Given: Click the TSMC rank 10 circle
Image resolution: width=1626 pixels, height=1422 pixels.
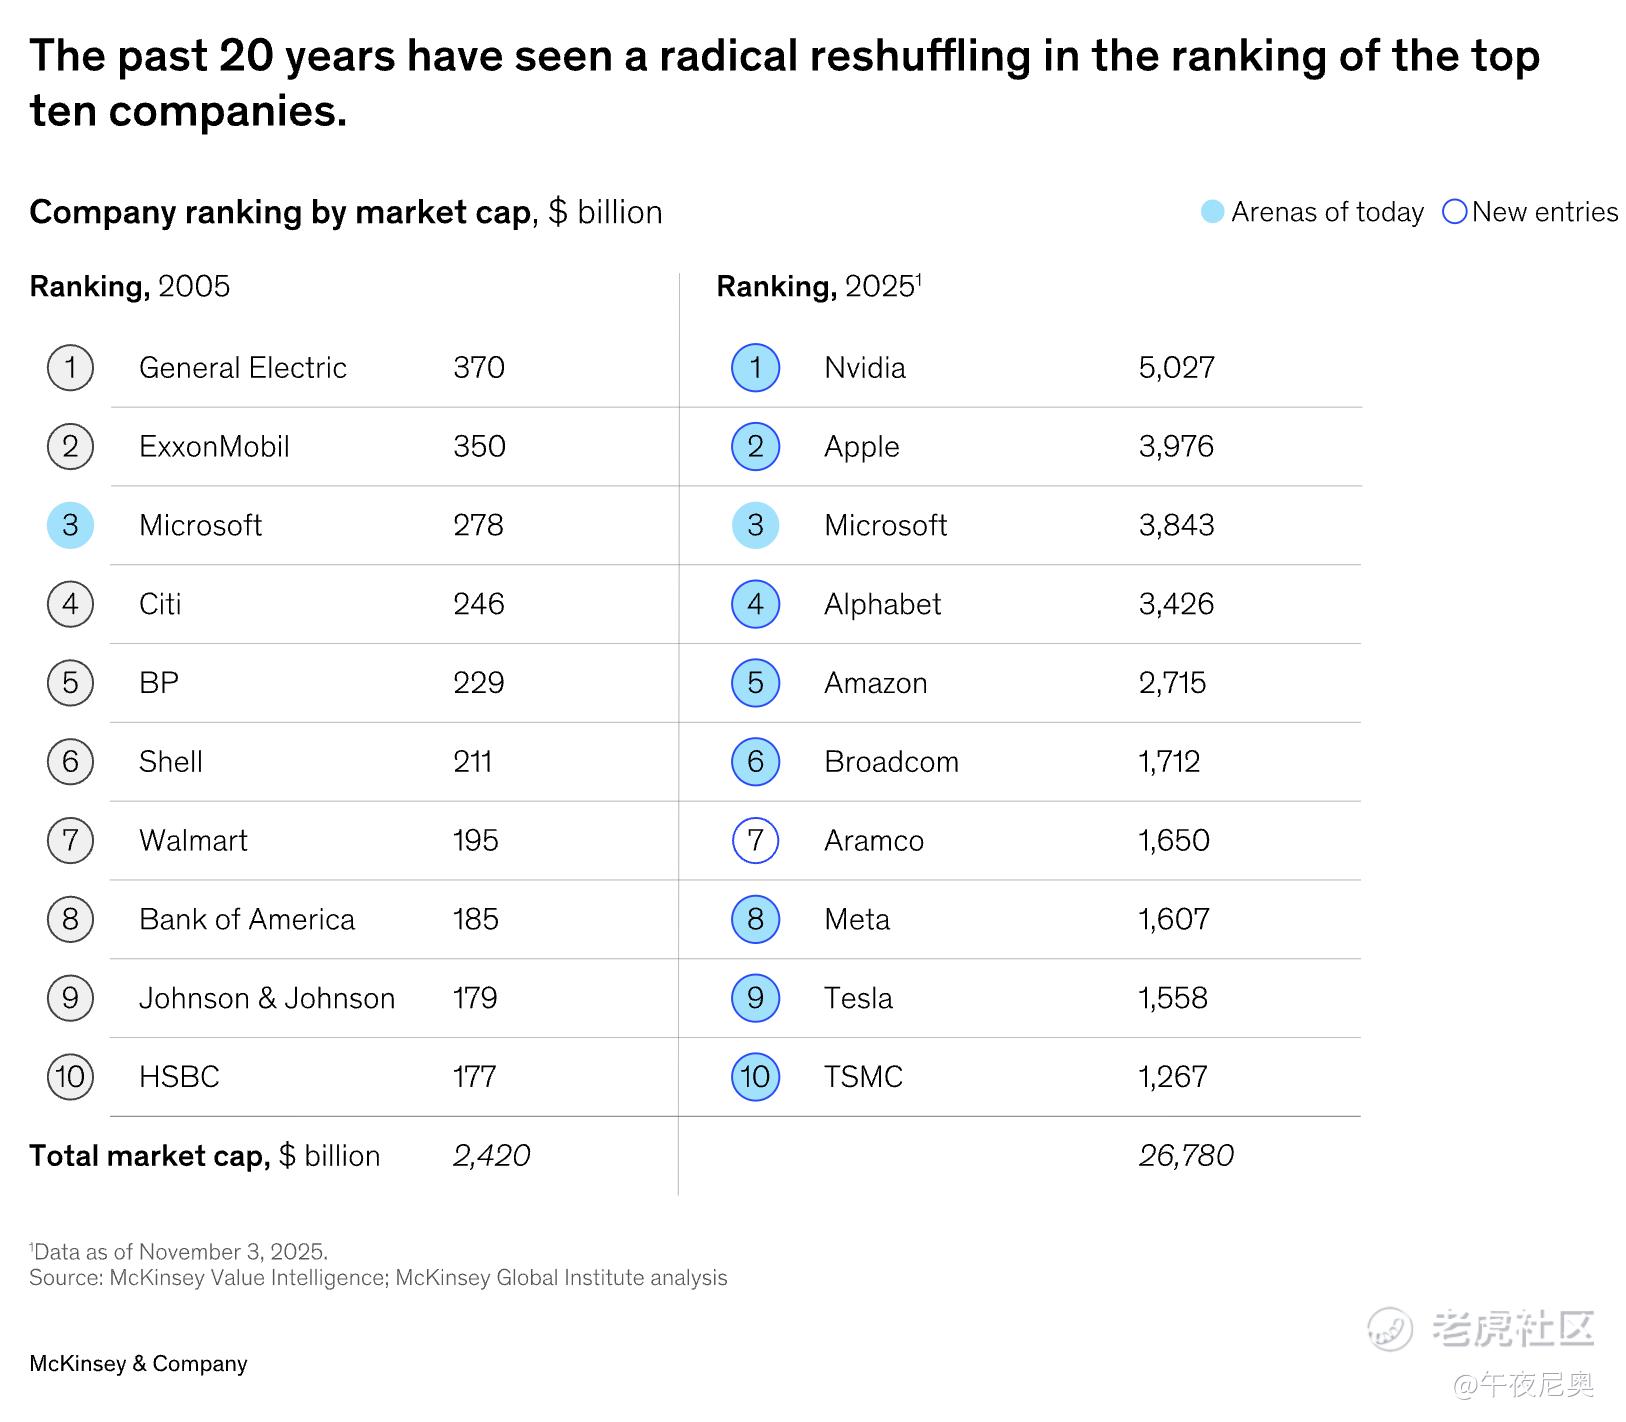Looking at the screenshot, I should click(x=755, y=1077).
